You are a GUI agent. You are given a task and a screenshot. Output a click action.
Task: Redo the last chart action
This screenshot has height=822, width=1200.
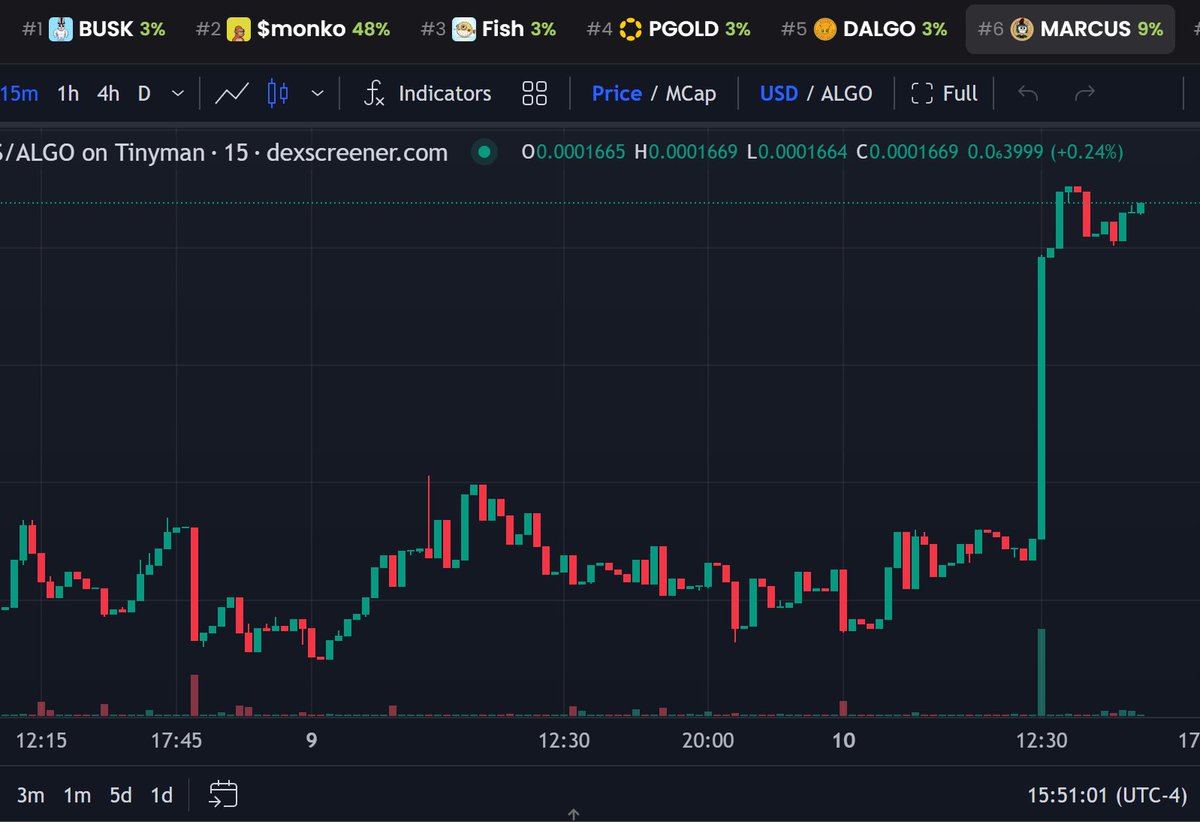1084,94
